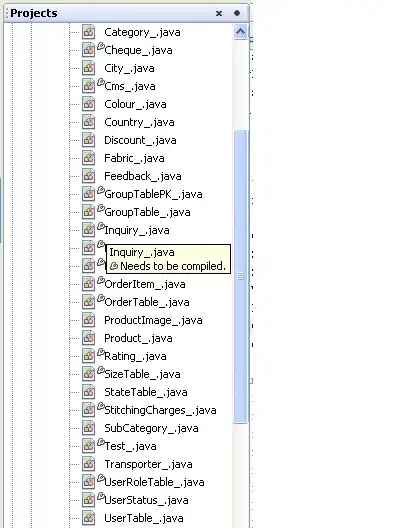
Task: Click the Fabric_.java file icon
Action: [x=89, y=158]
